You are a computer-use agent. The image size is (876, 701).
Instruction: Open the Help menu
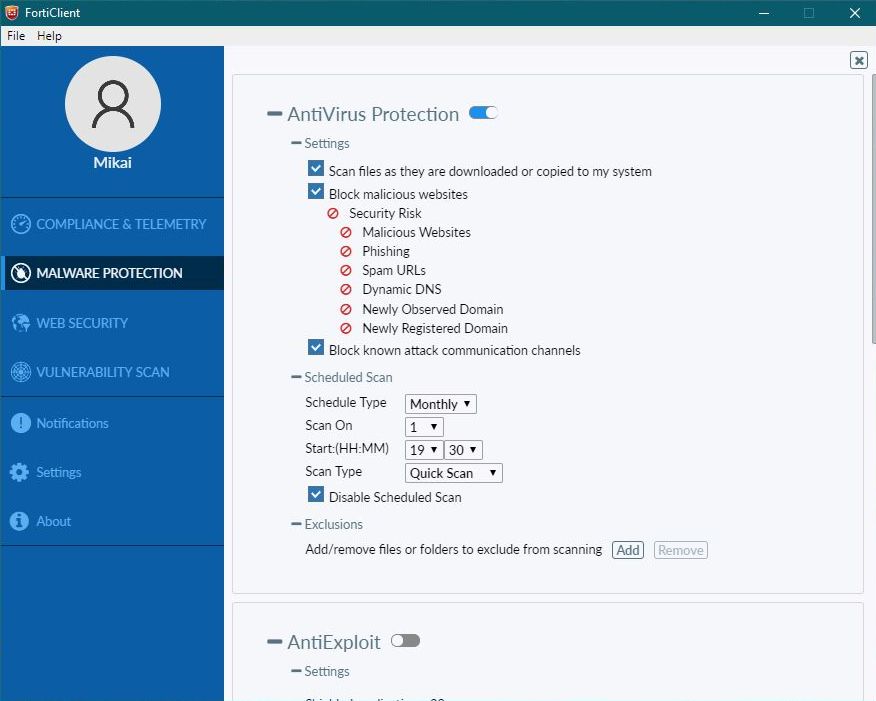[x=49, y=36]
